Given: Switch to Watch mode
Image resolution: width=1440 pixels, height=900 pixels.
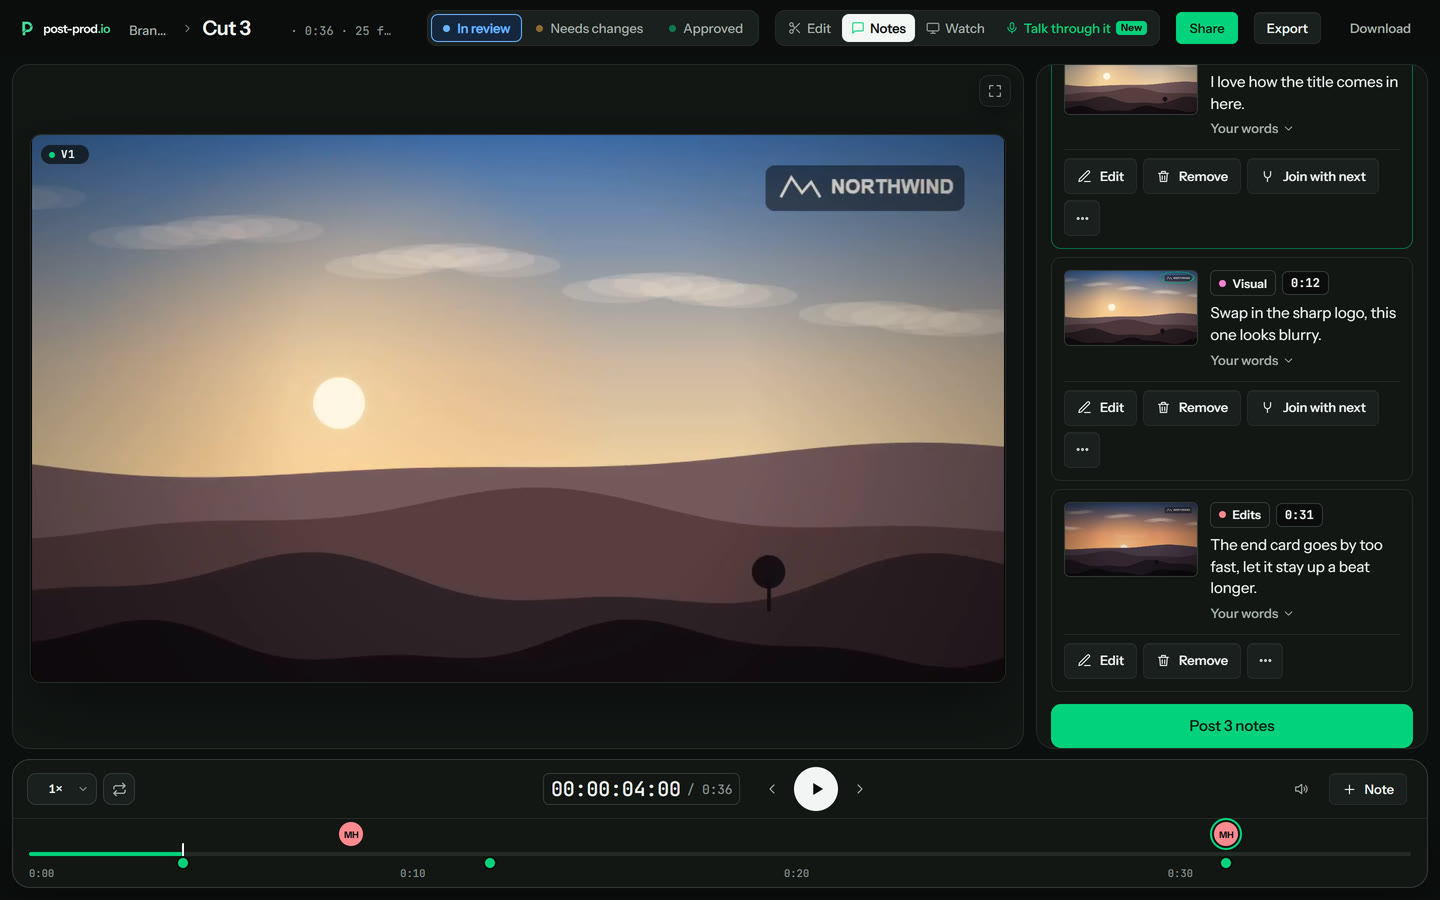Looking at the screenshot, I should (955, 28).
